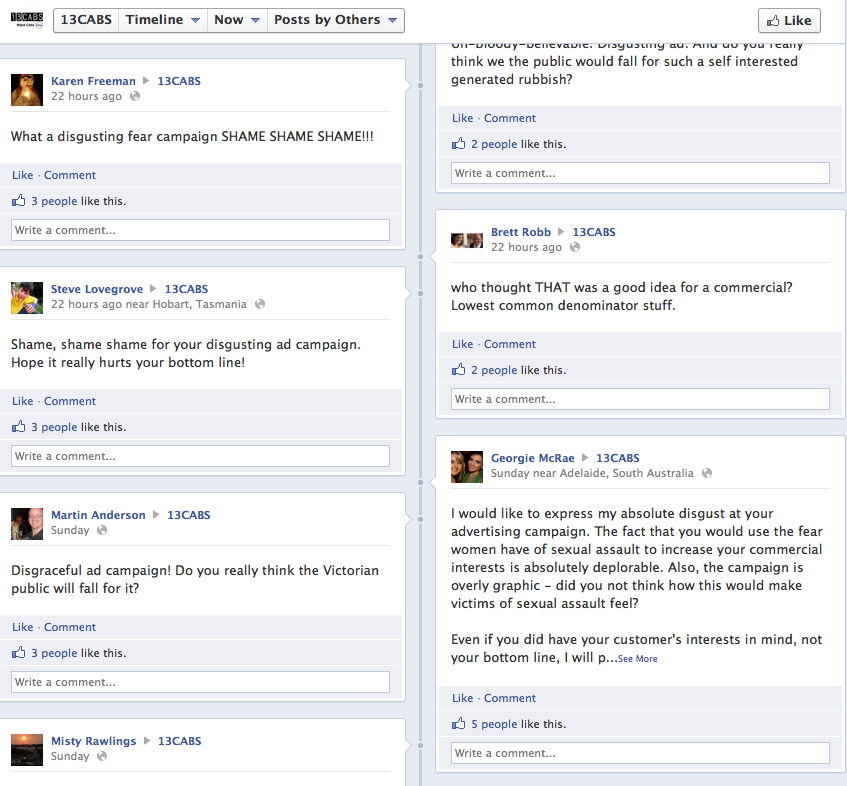Image resolution: width=847 pixels, height=786 pixels.
Task: Click globe privacy icon on Karen Freeman's post
Action: point(135,96)
